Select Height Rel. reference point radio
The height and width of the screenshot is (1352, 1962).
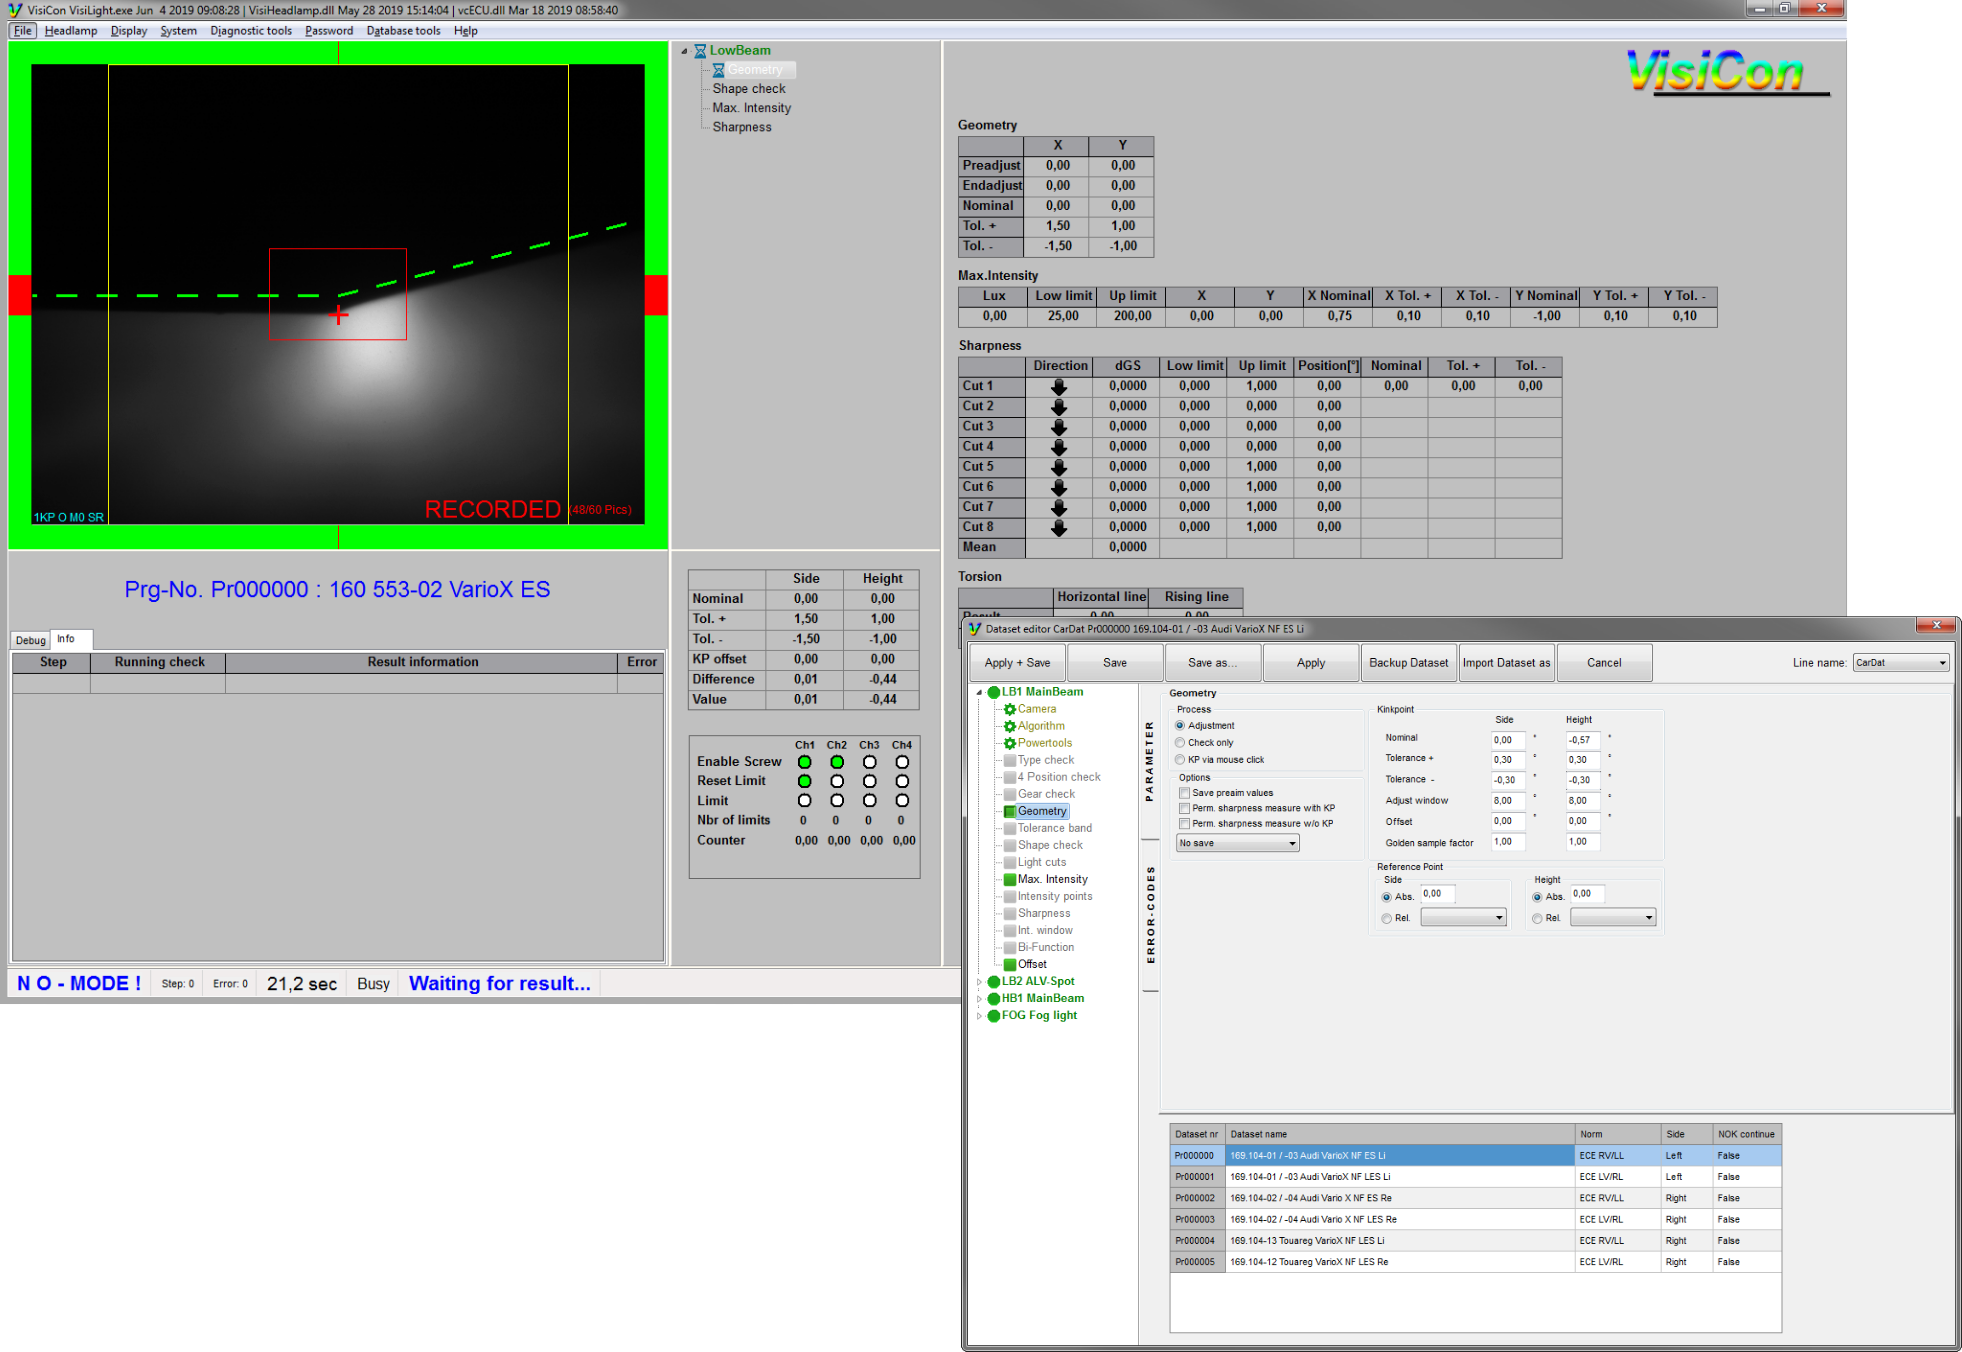point(1537,918)
